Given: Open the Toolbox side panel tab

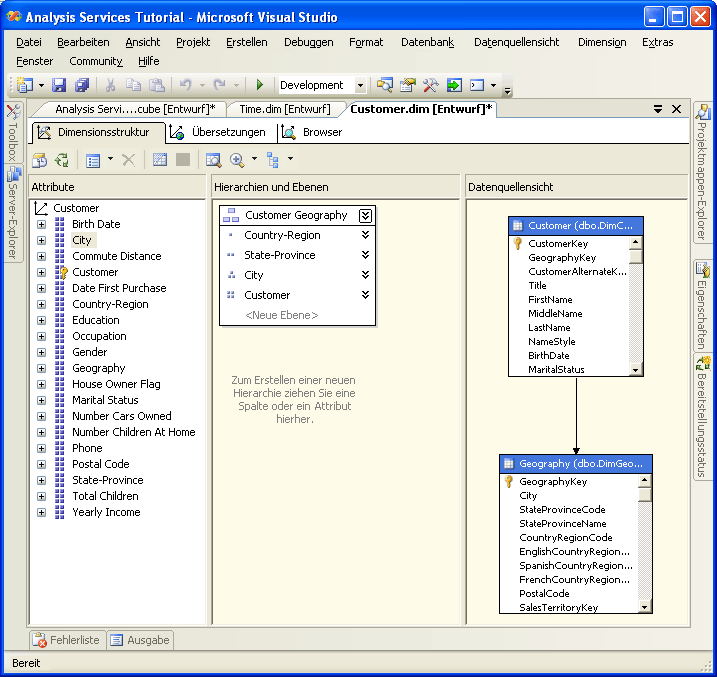Looking at the screenshot, I should click(x=13, y=133).
